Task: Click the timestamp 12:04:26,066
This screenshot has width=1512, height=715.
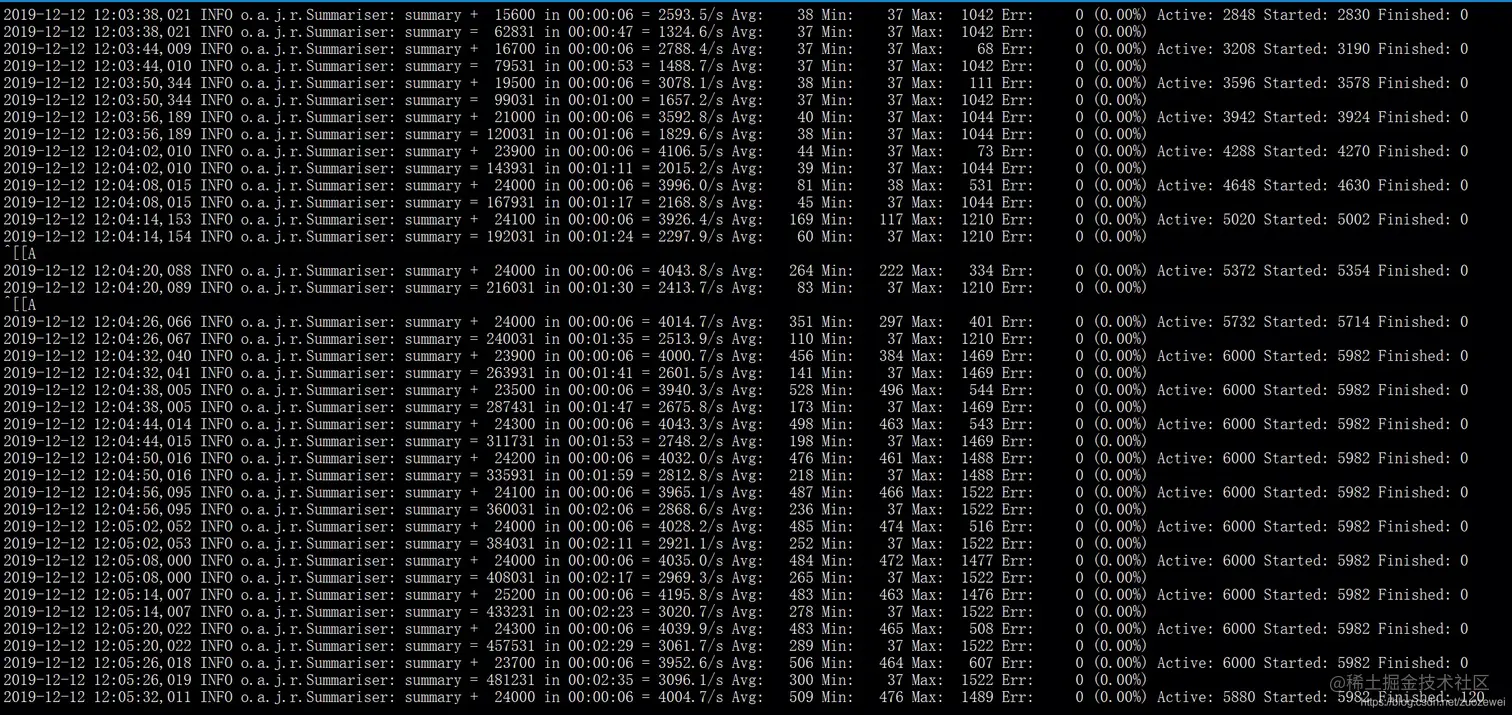Action: pos(143,322)
